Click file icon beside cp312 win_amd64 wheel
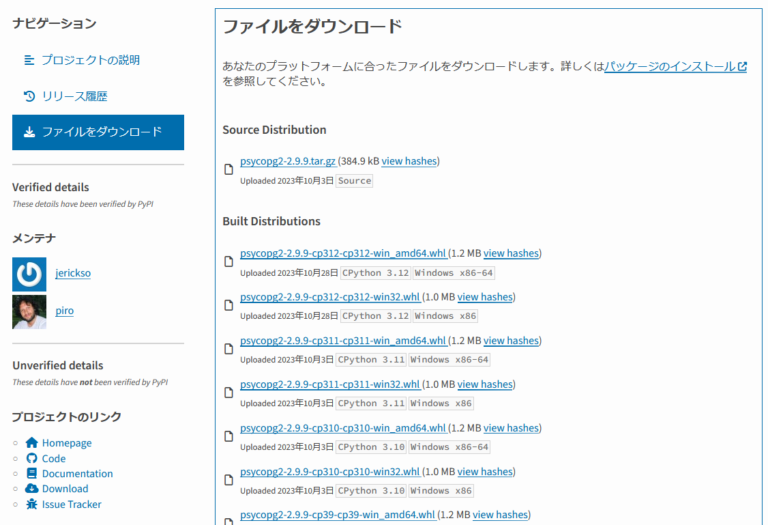This screenshot has width=768, height=525. [x=229, y=262]
